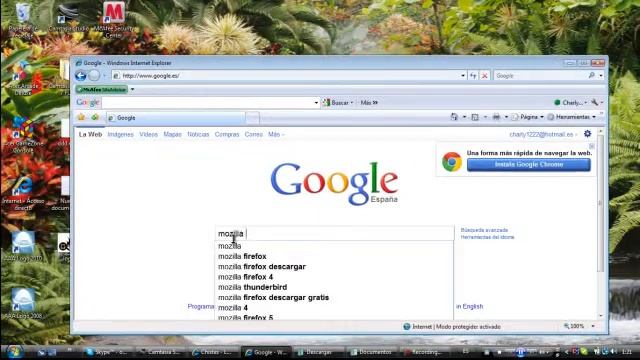Image resolution: width=640 pixels, height=360 pixels.
Task: Click the Add to Favorites green star icon
Action: coord(95,118)
